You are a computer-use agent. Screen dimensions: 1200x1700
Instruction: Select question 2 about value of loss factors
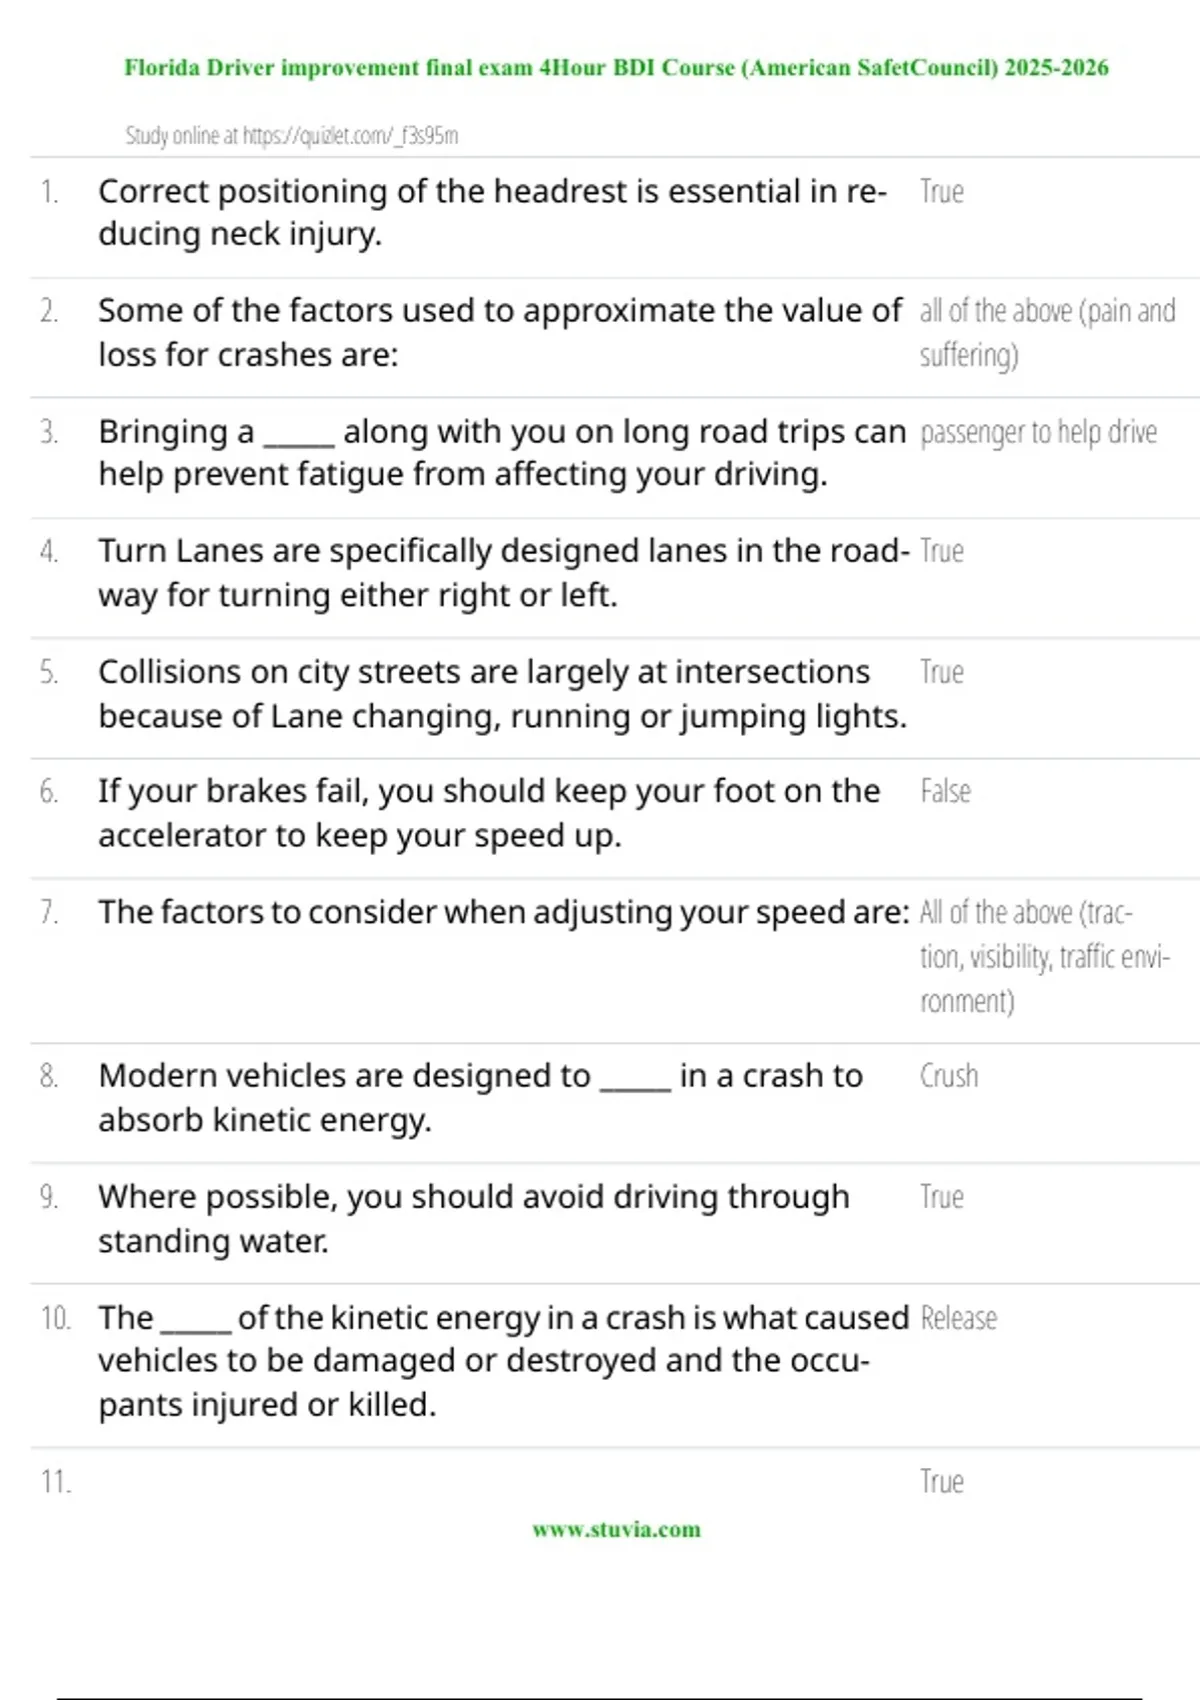(x=499, y=332)
